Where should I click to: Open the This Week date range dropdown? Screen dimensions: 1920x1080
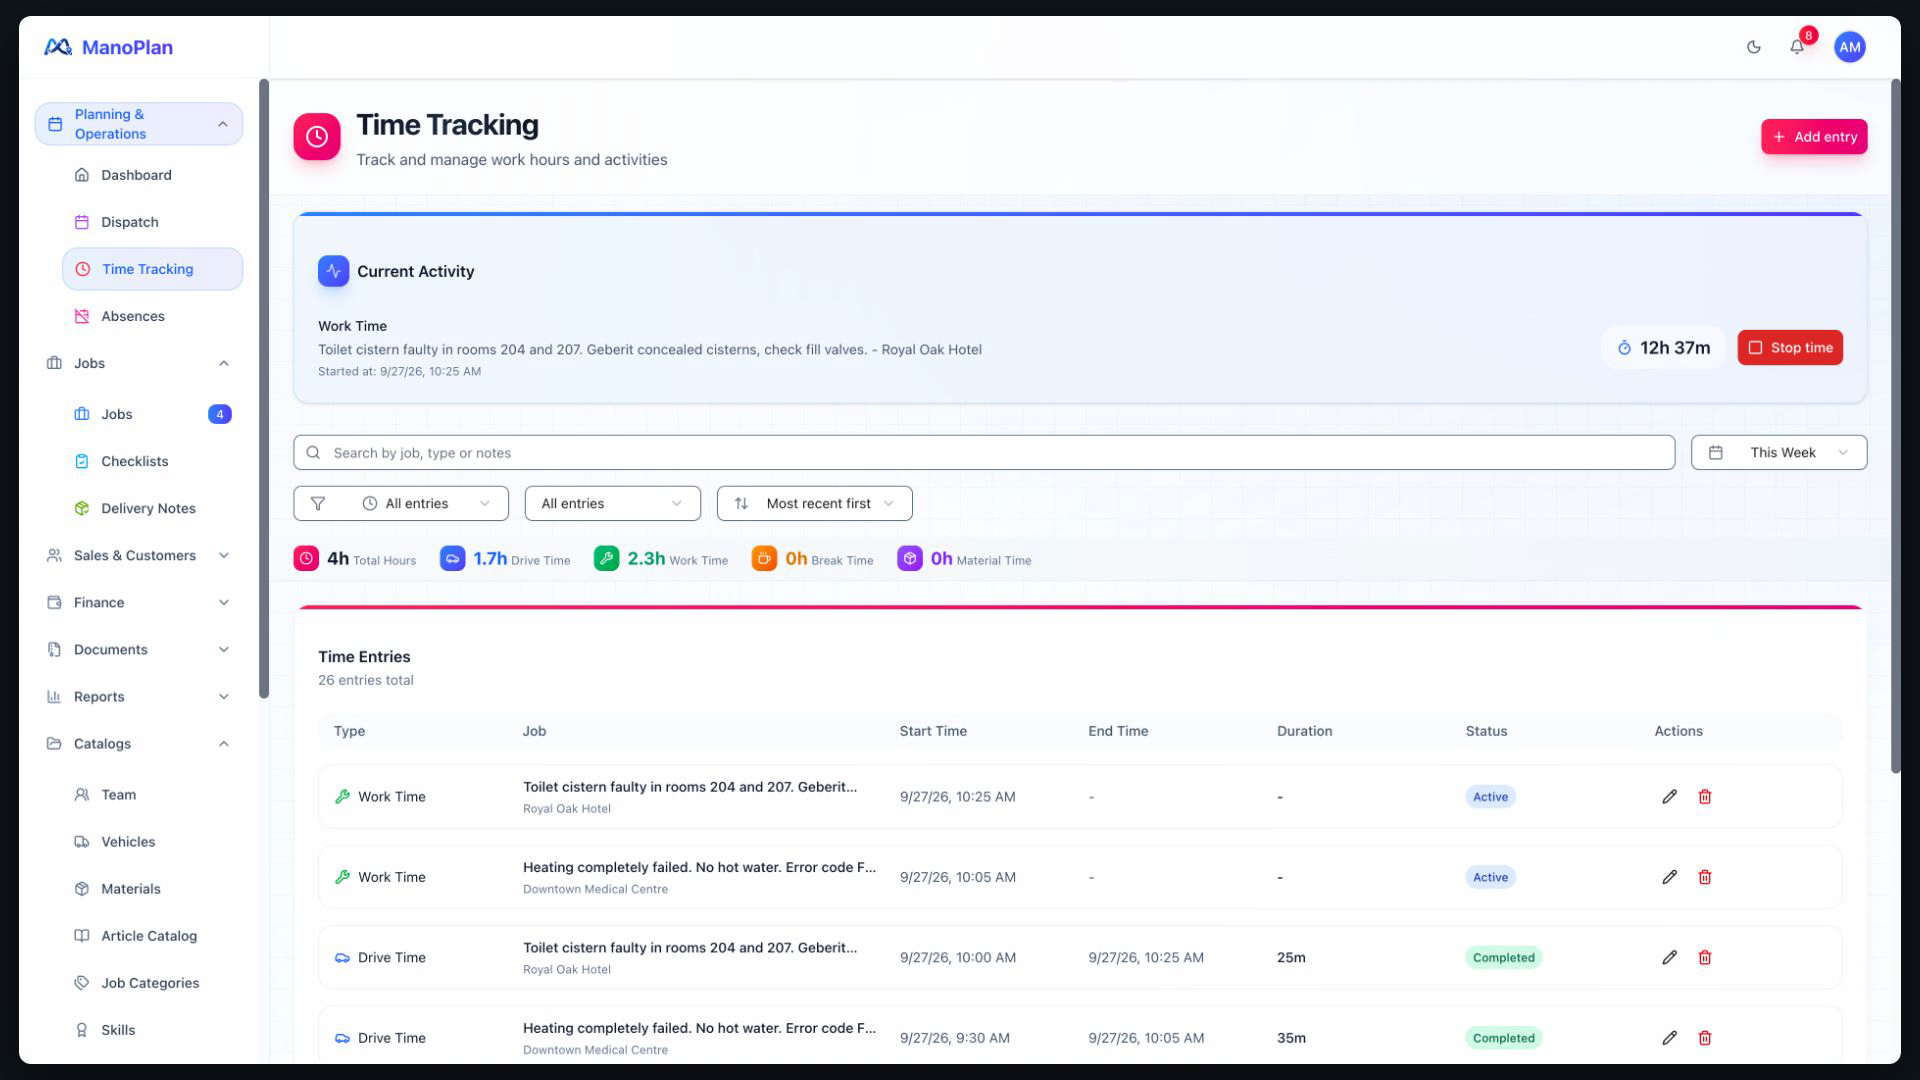click(1779, 453)
